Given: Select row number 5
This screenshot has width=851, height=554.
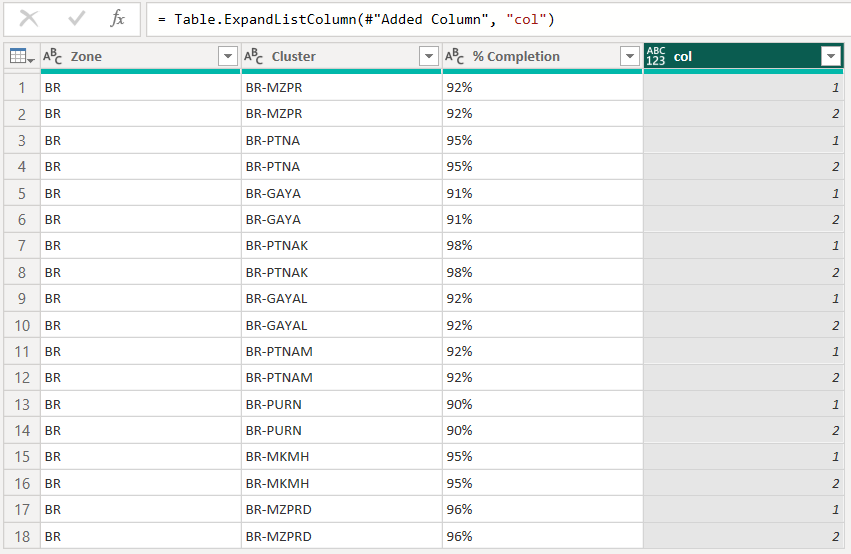Looking at the screenshot, I should click(22, 193).
